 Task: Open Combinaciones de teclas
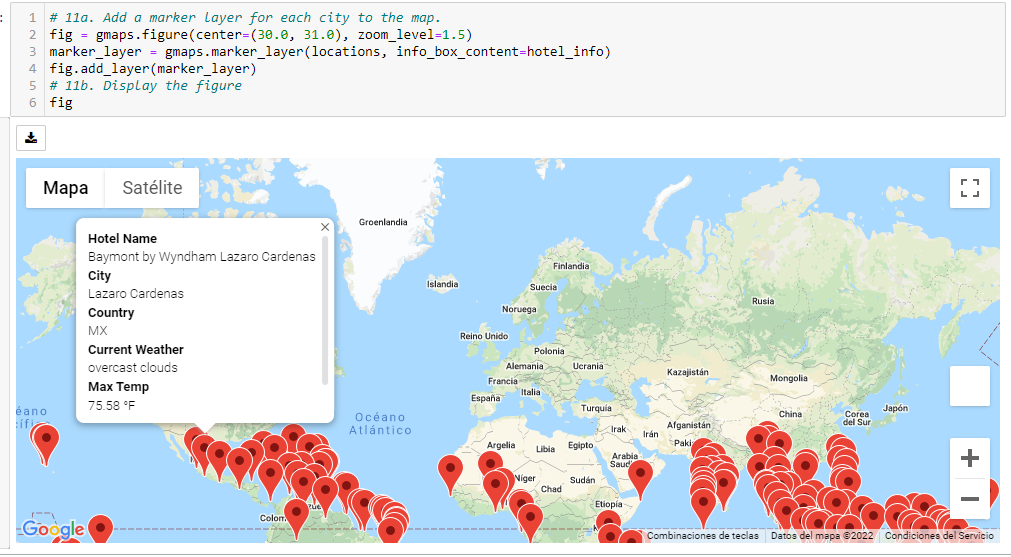tap(703, 536)
